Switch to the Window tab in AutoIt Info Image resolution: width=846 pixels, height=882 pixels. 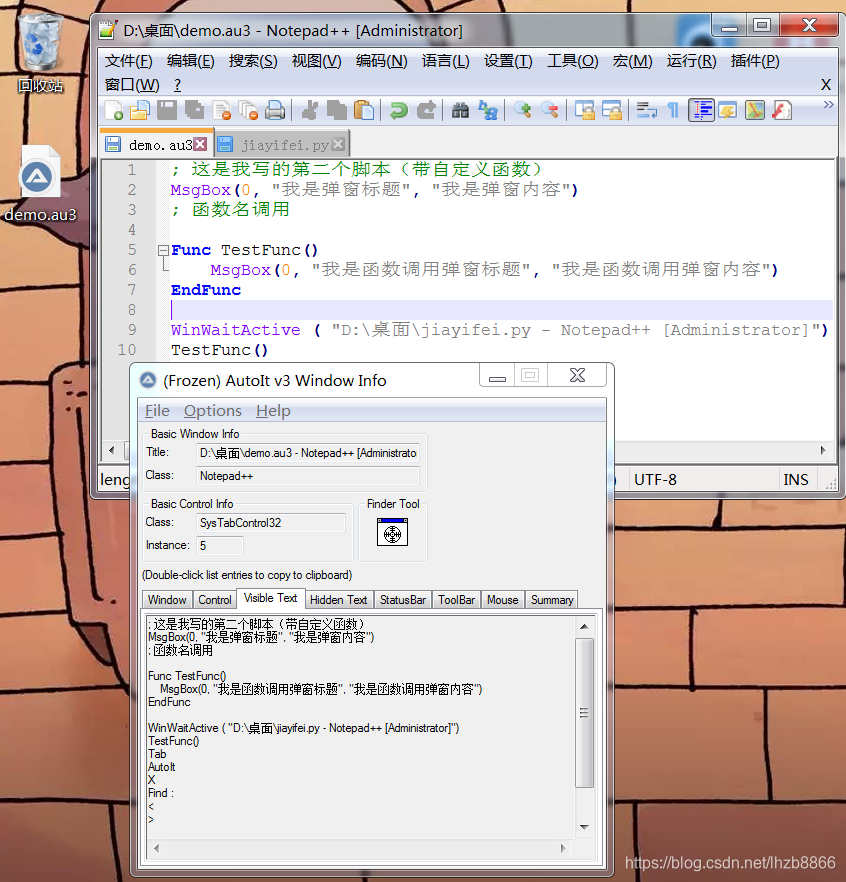167,600
